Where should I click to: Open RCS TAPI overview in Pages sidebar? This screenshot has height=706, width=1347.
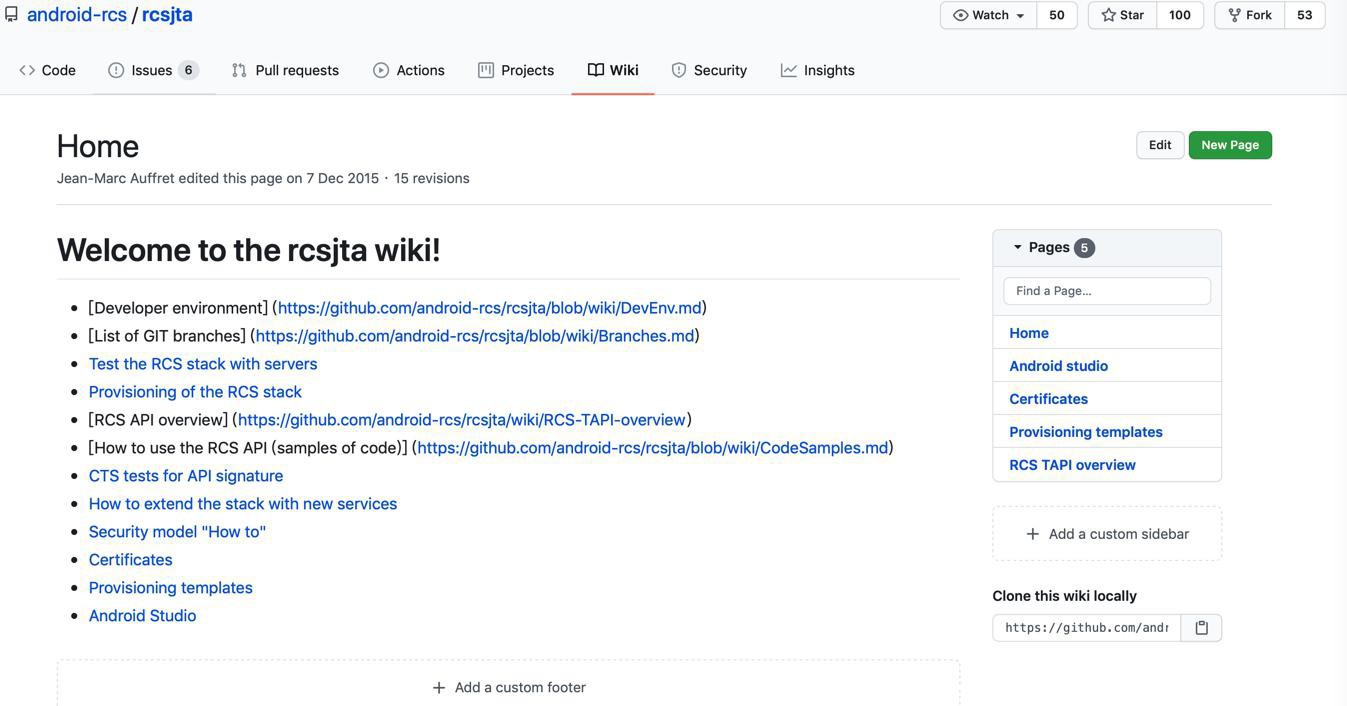tap(1073, 465)
